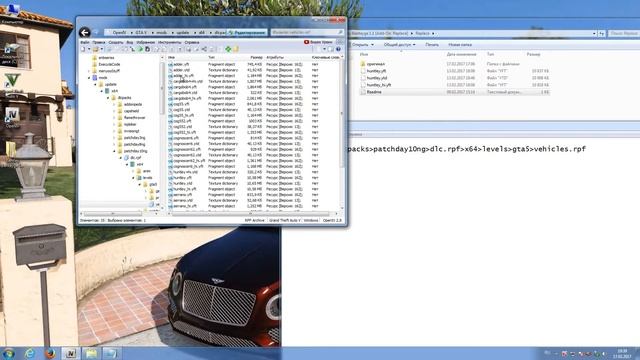Click the blue help icon in OpenIV toolbar
Viewport: 640px width, 360px height.
click(338, 49)
